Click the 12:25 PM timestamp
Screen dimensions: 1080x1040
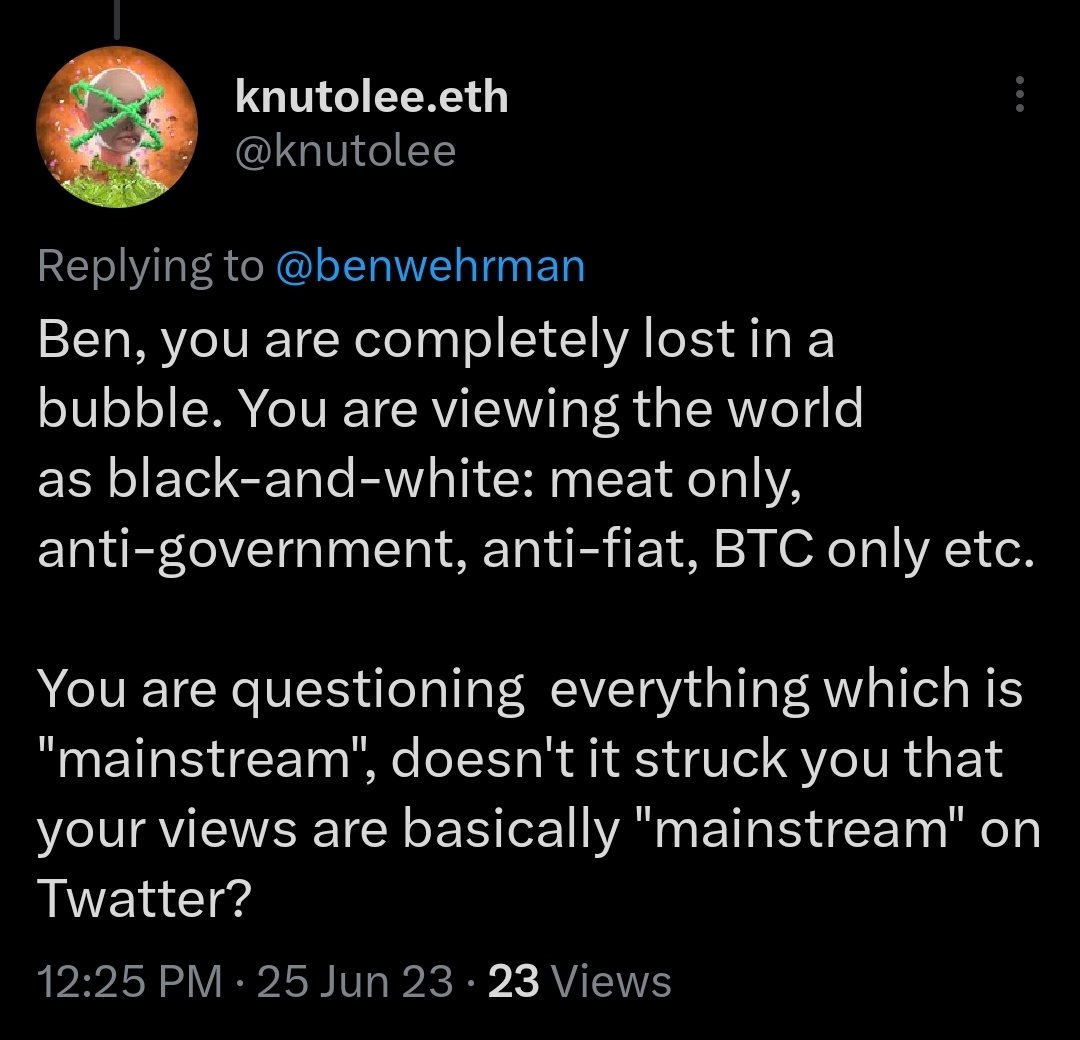coord(129,981)
